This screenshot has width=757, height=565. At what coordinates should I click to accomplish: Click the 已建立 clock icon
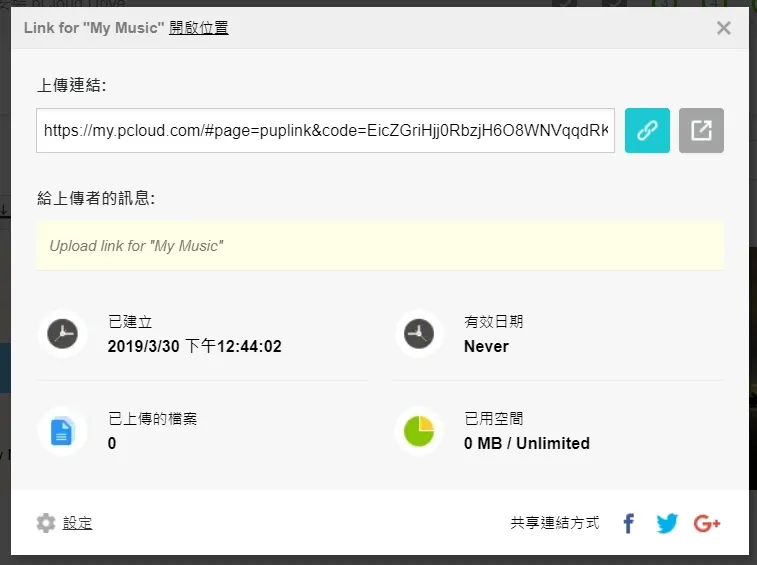[62, 334]
